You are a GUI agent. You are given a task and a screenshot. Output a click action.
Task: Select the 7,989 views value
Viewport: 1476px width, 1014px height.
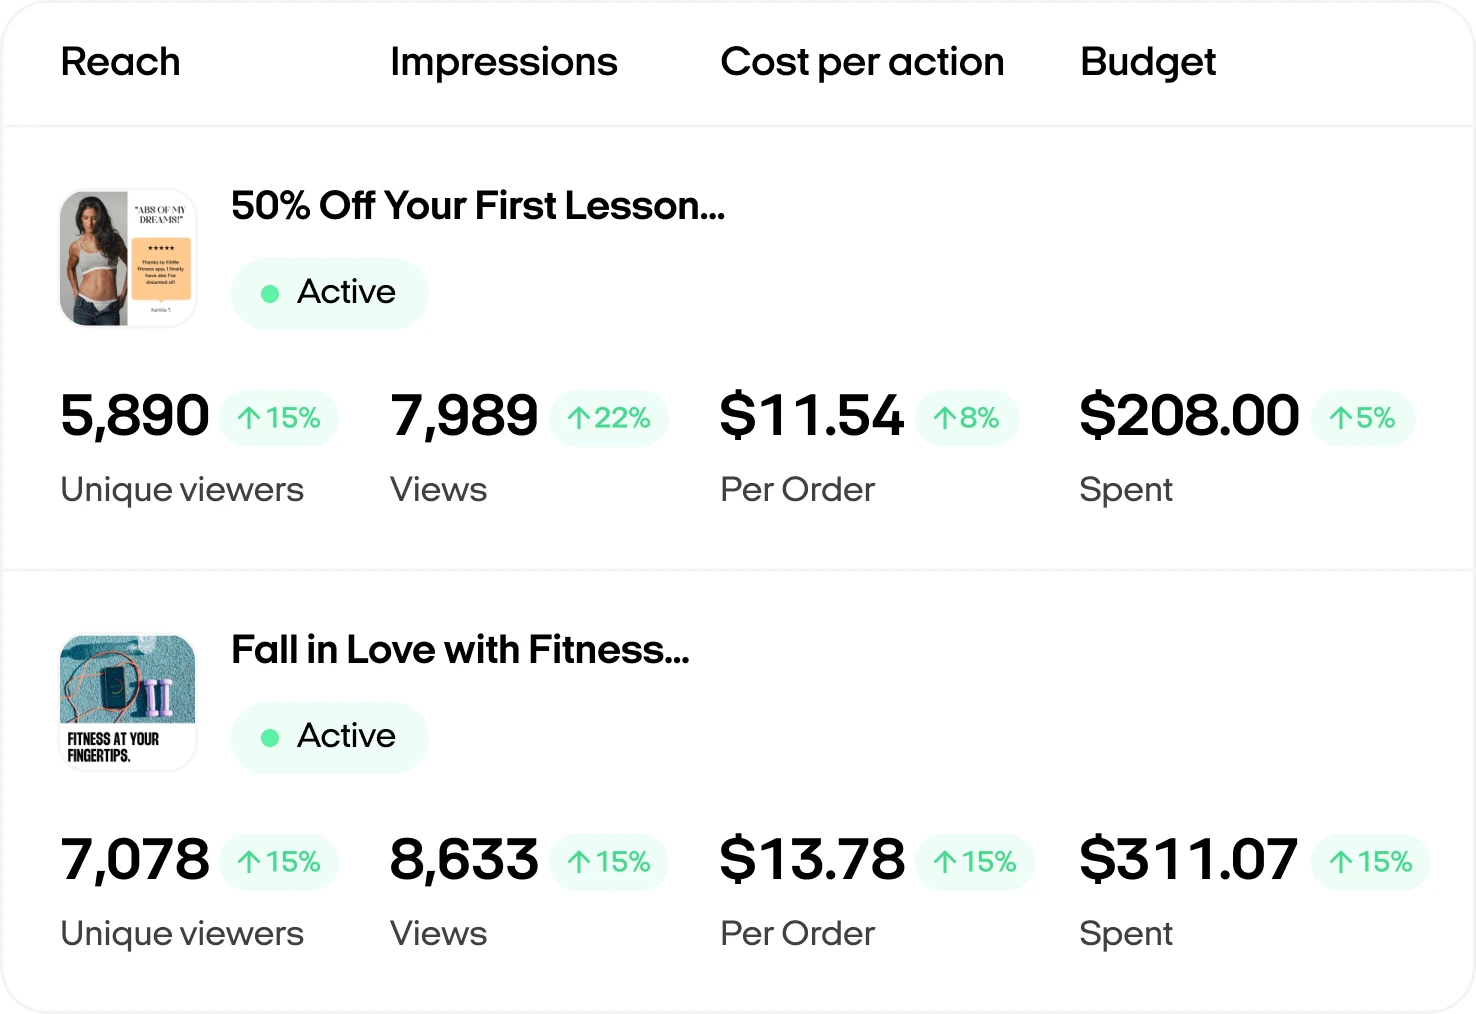tap(464, 416)
